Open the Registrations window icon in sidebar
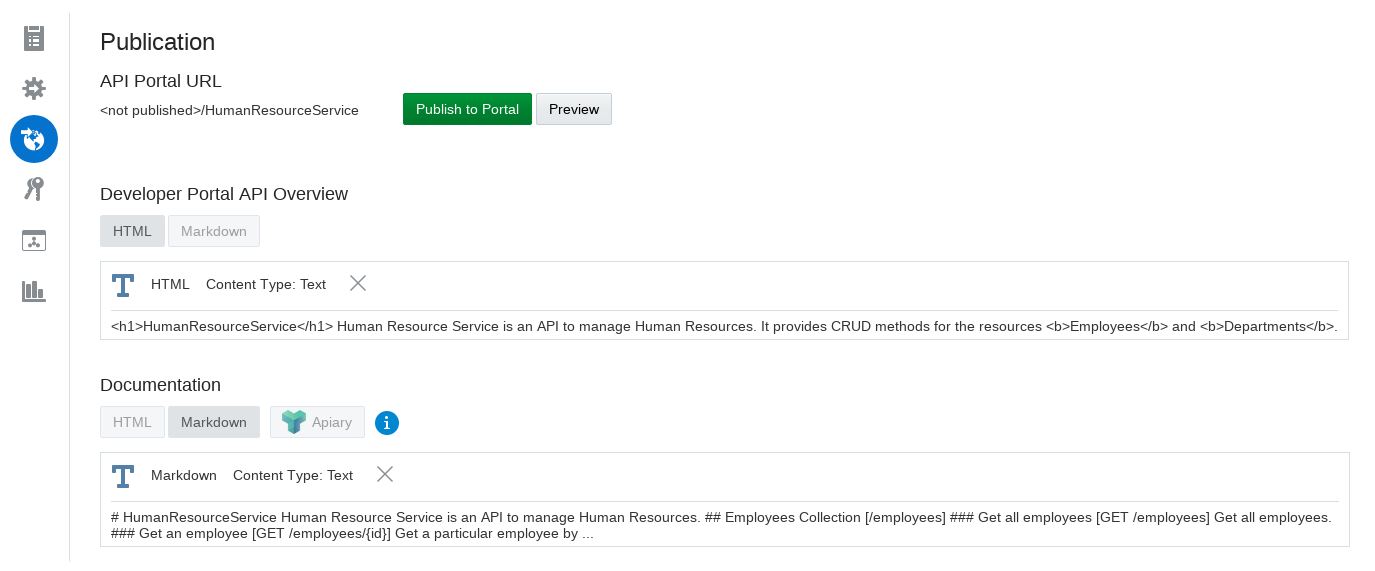 tap(34, 240)
